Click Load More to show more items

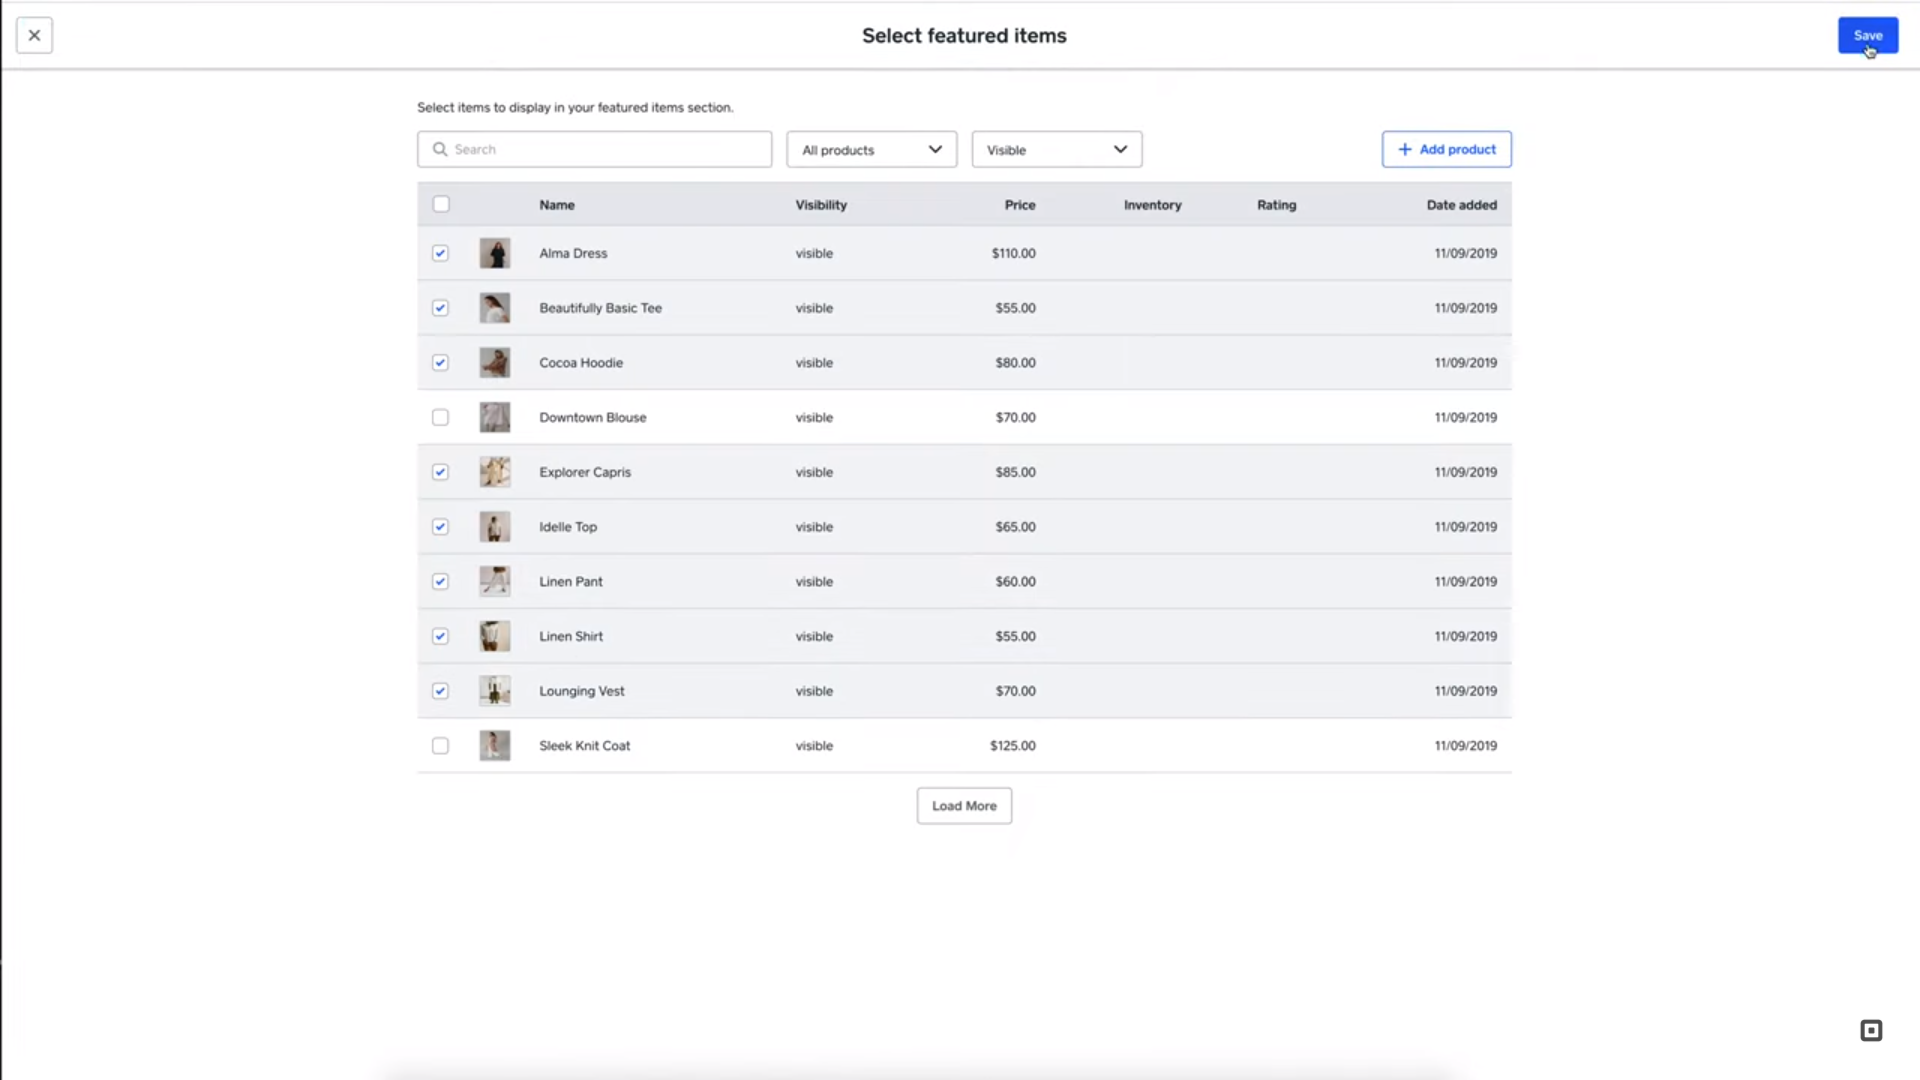(964, 806)
